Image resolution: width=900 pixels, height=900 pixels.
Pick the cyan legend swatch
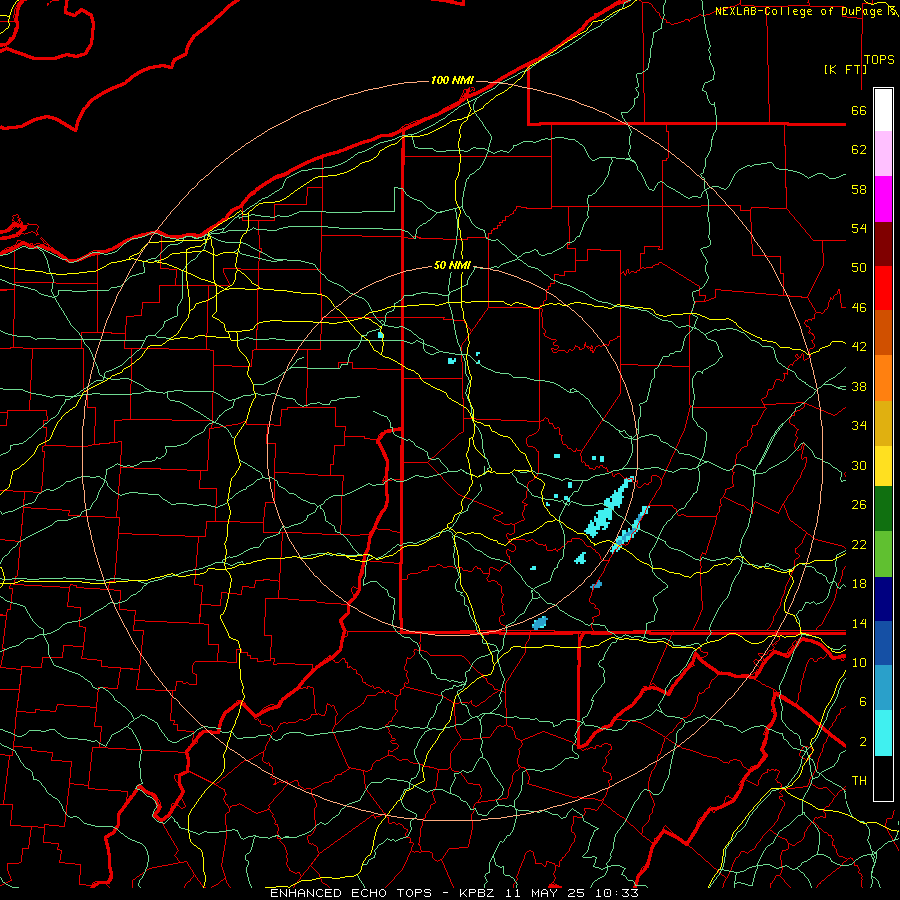tap(883, 733)
